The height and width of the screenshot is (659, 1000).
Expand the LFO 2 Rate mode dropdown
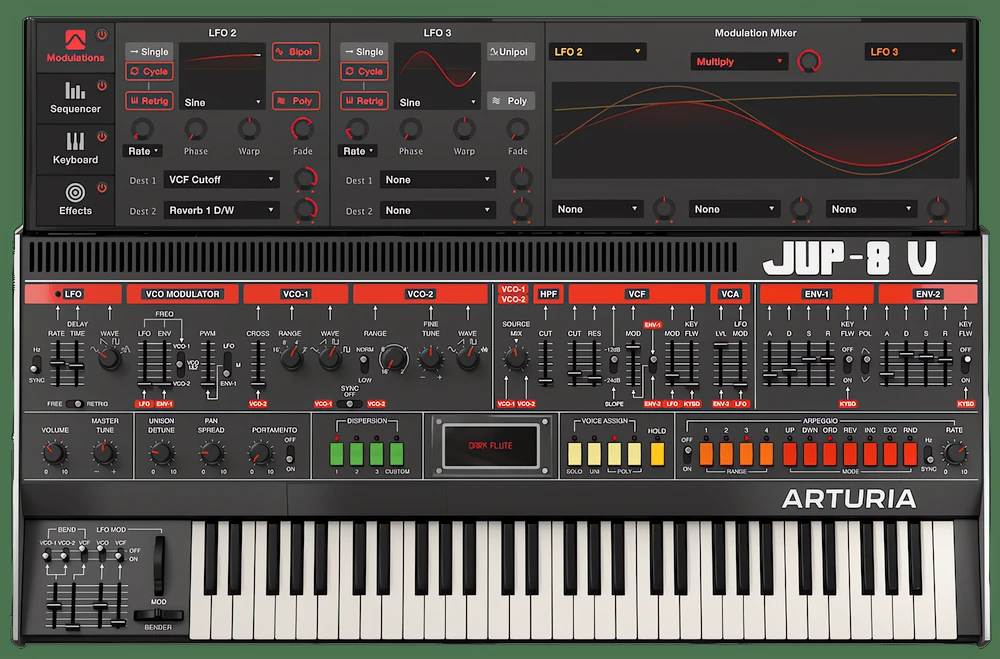[x=143, y=151]
